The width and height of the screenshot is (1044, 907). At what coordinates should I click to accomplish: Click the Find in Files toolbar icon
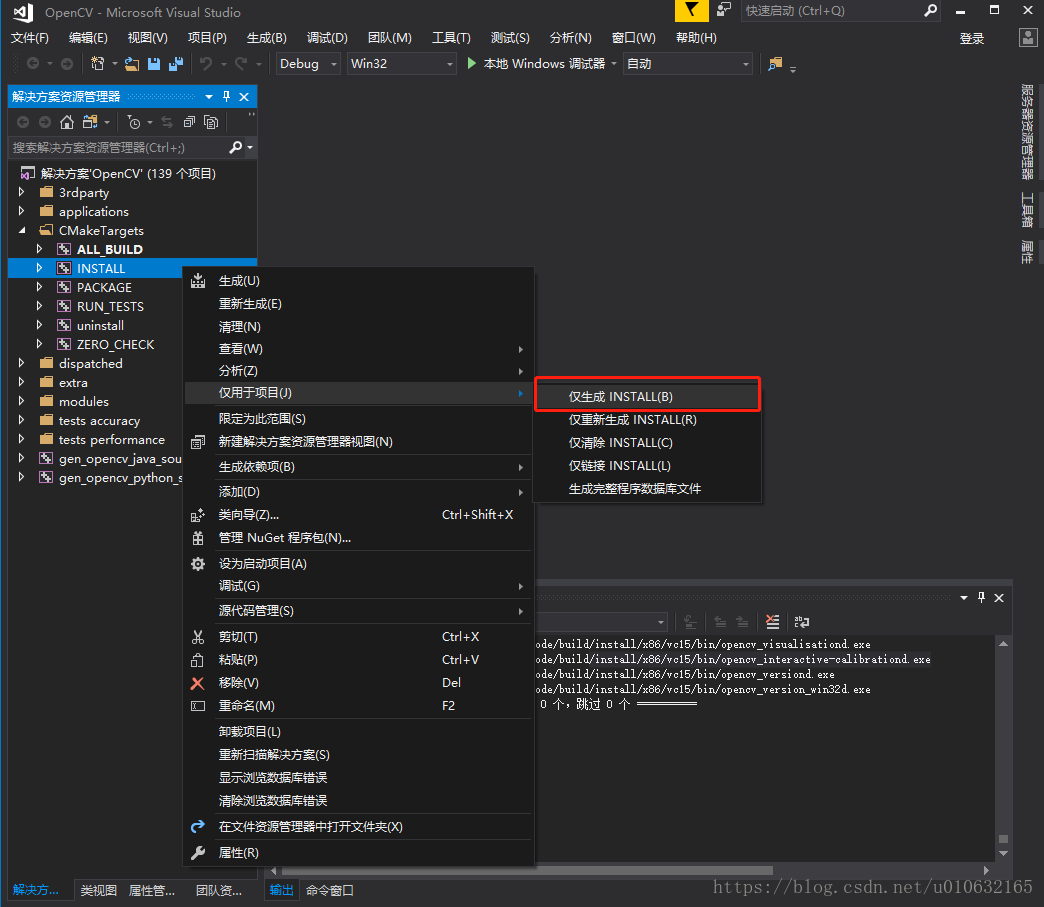(x=775, y=64)
